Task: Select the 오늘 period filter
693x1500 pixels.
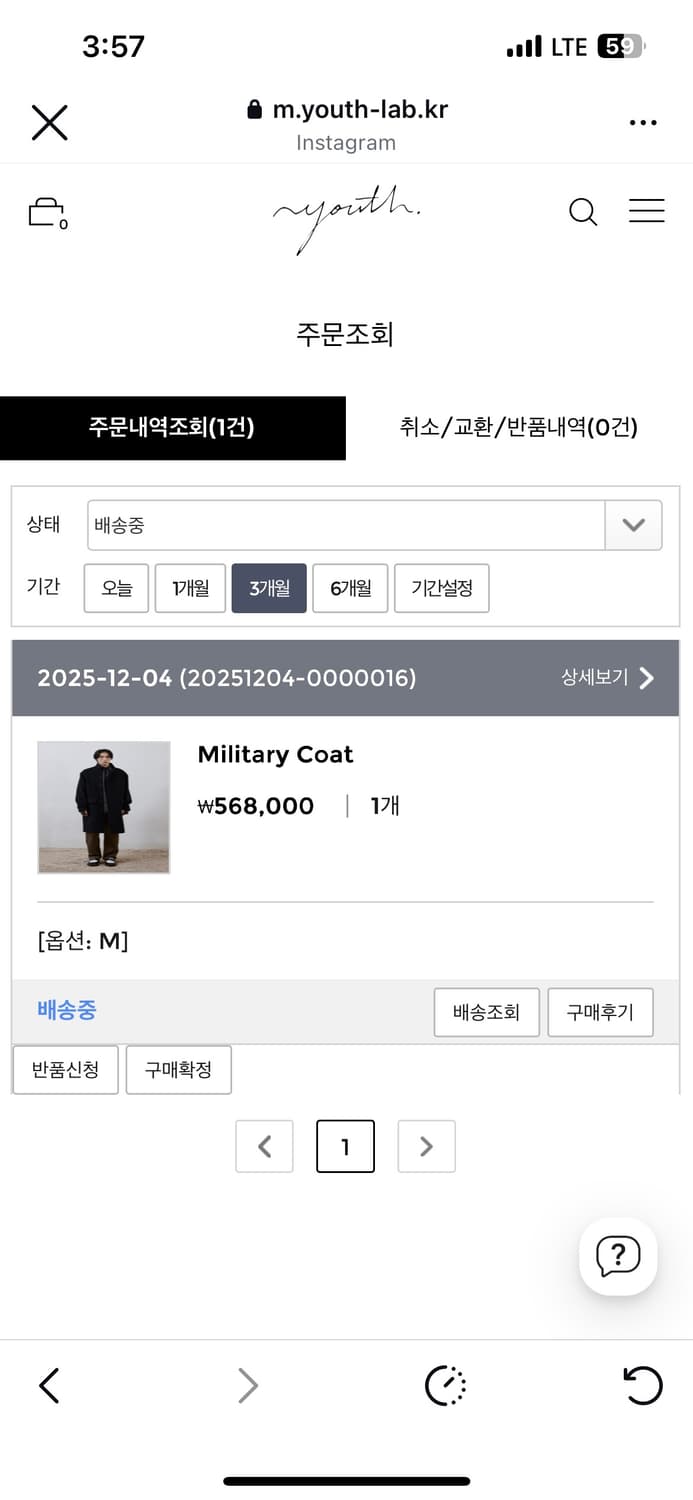Action: pyautogui.click(x=115, y=588)
